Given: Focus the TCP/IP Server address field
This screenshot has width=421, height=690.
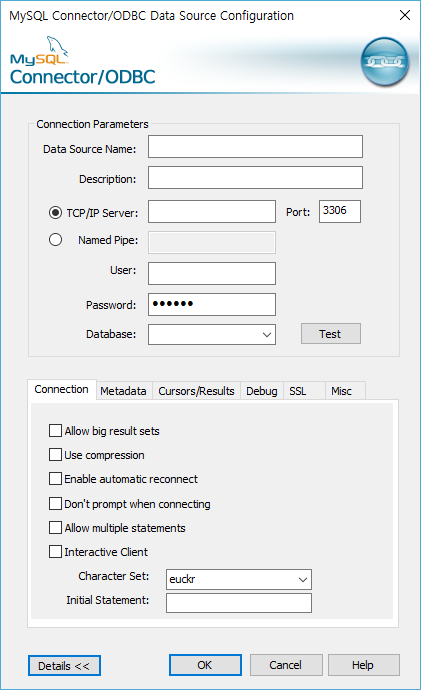Looking at the screenshot, I should 212,212.
